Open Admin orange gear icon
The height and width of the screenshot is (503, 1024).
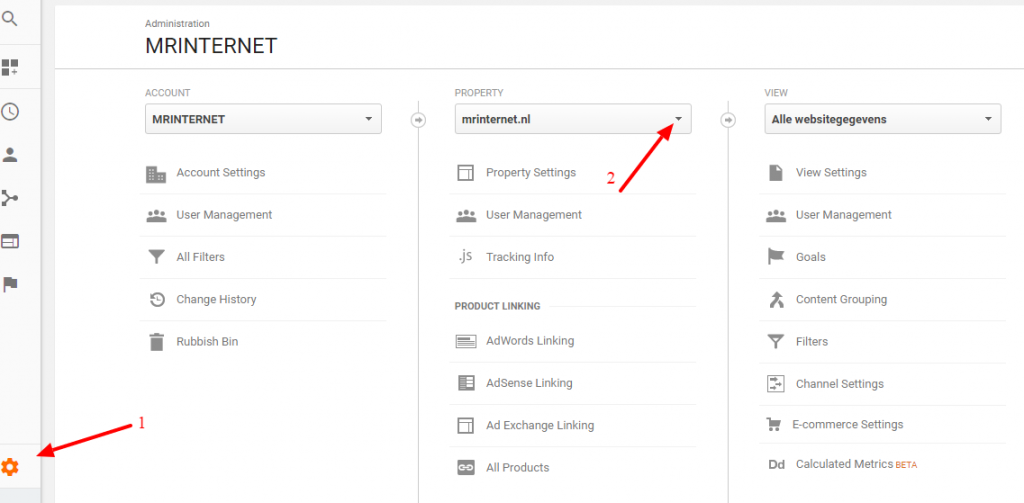pyautogui.click(x=10, y=467)
